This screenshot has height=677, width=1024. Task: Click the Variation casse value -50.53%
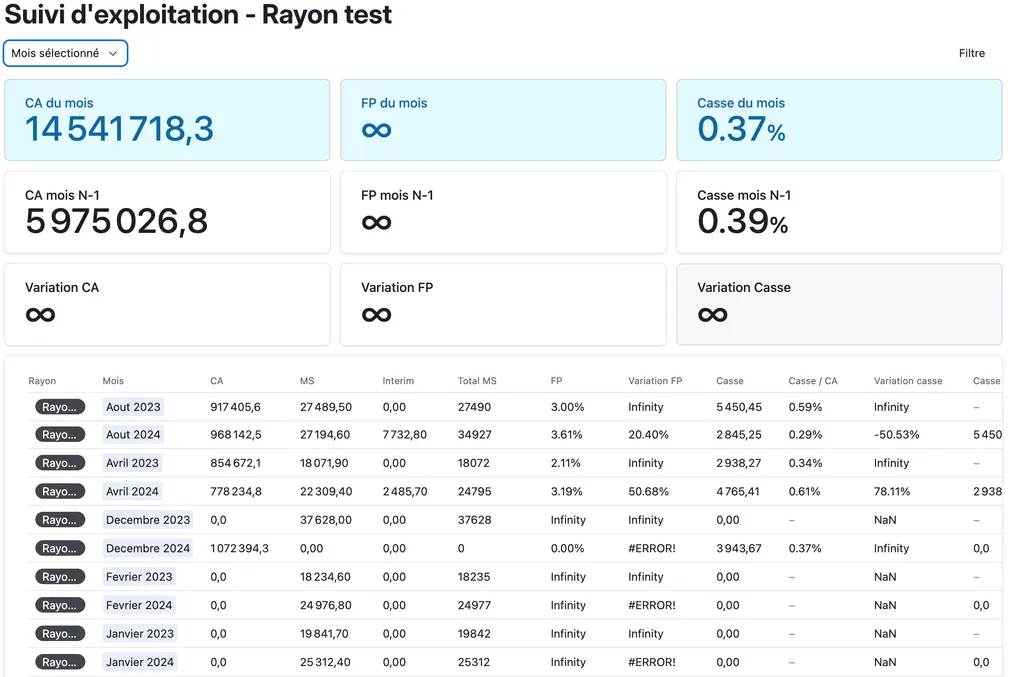pos(897,435)
